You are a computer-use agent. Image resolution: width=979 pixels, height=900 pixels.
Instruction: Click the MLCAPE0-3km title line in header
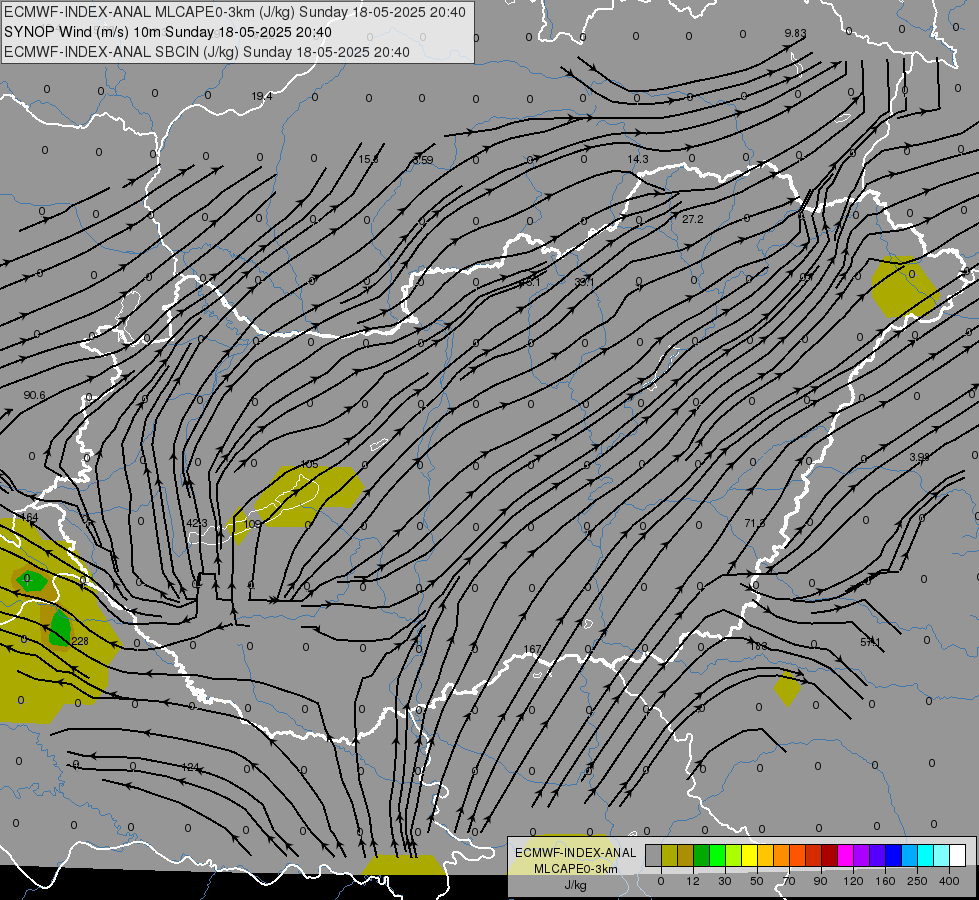click(235, 12)
